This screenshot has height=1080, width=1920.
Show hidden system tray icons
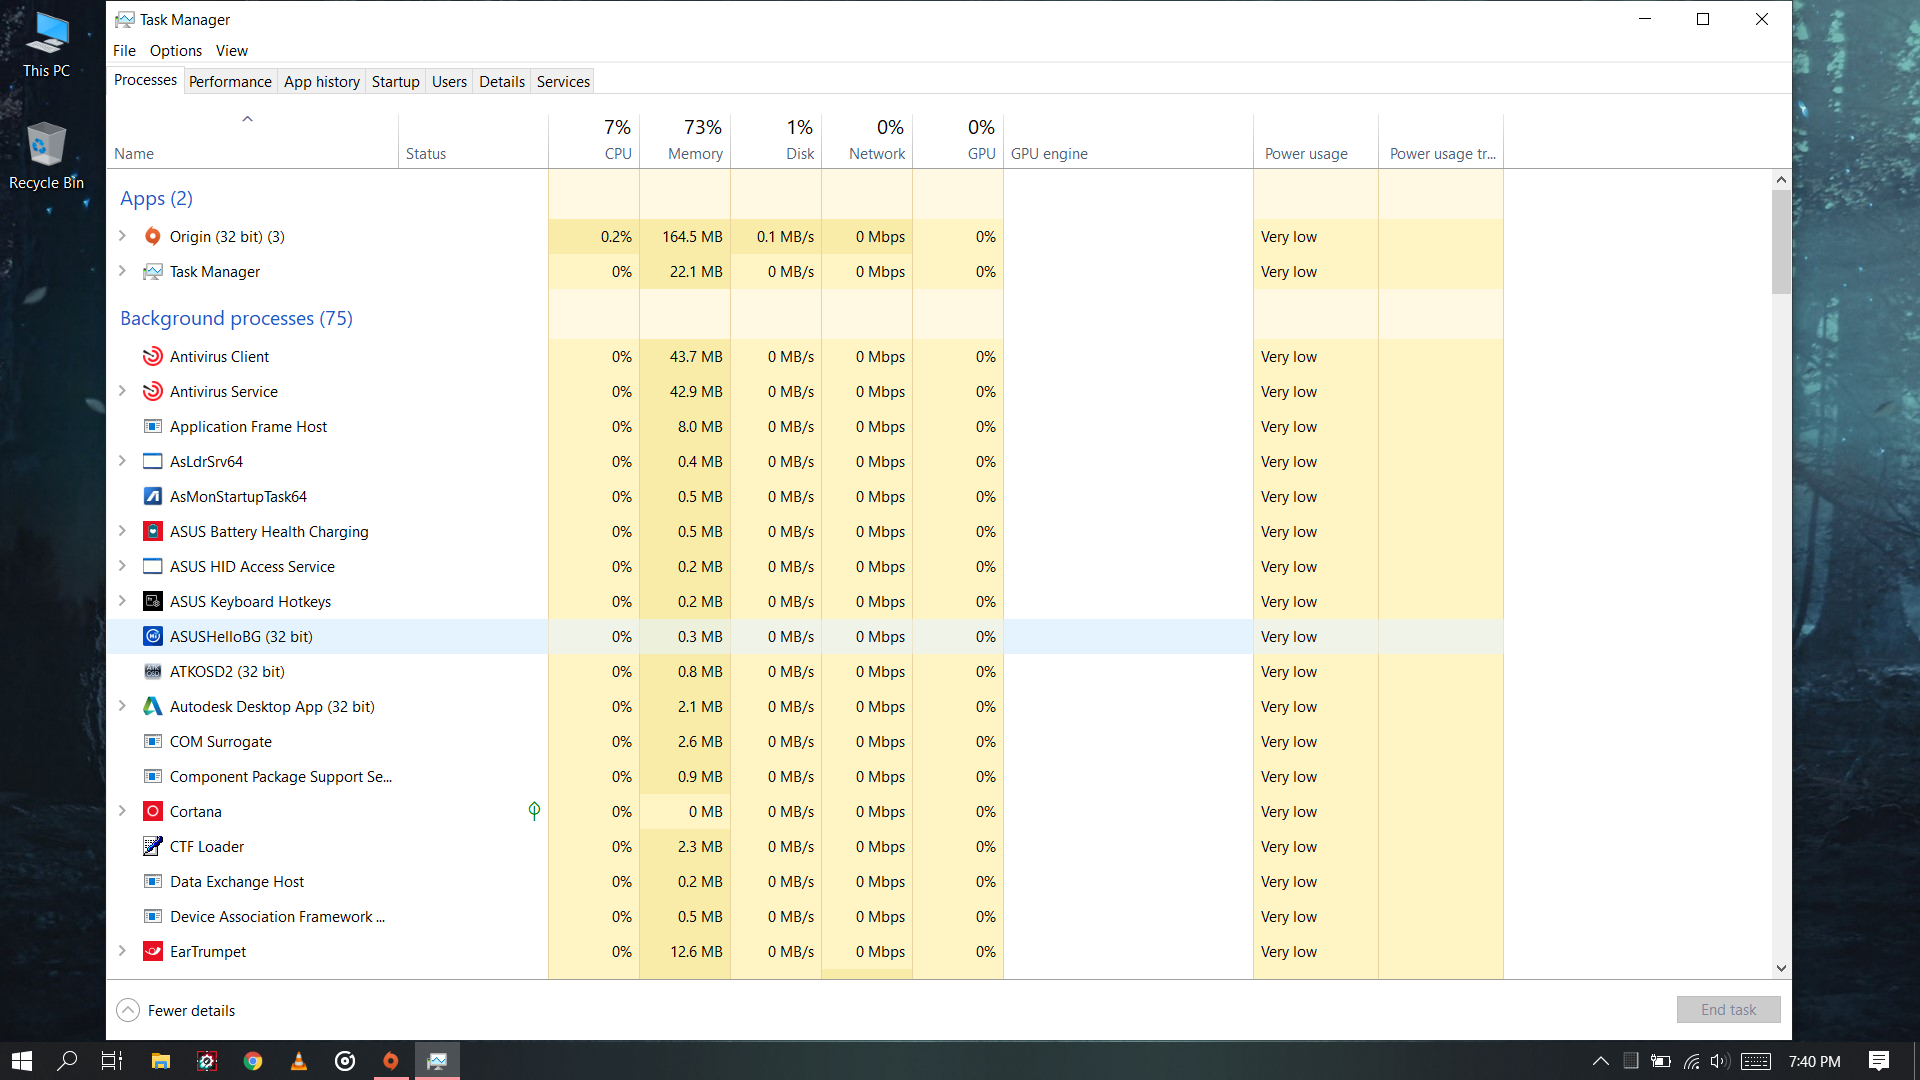coord(1601,1061)
